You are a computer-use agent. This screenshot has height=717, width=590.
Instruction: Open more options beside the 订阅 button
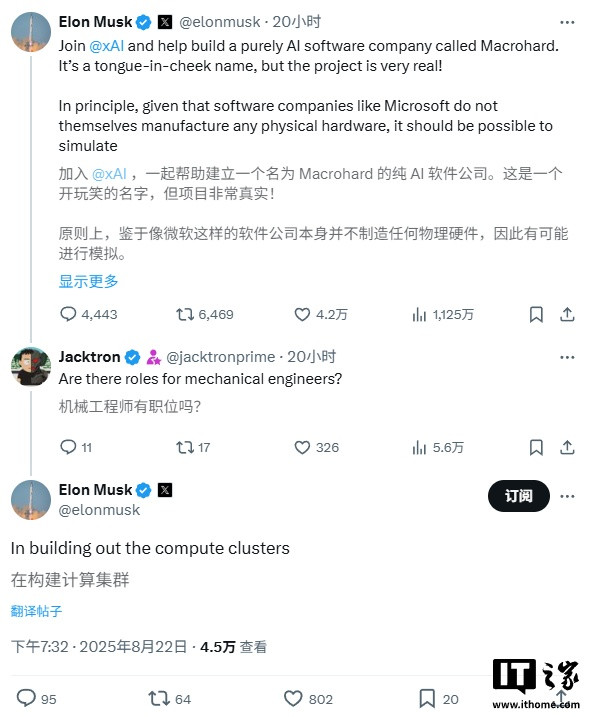point(567,496)
